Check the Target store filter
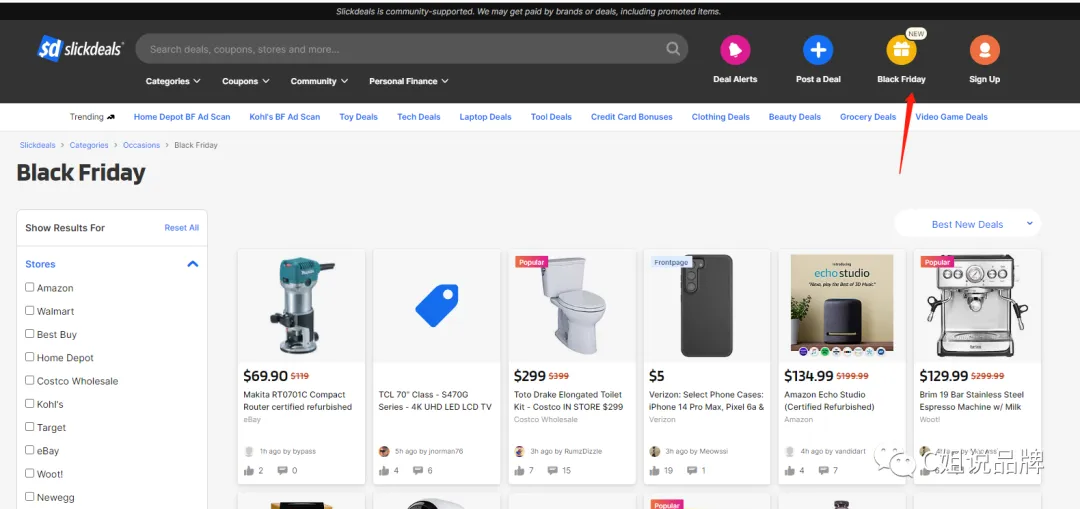The height and width of the screenshot is (509, 1080). pyautogui.click(x=30, y=426)
